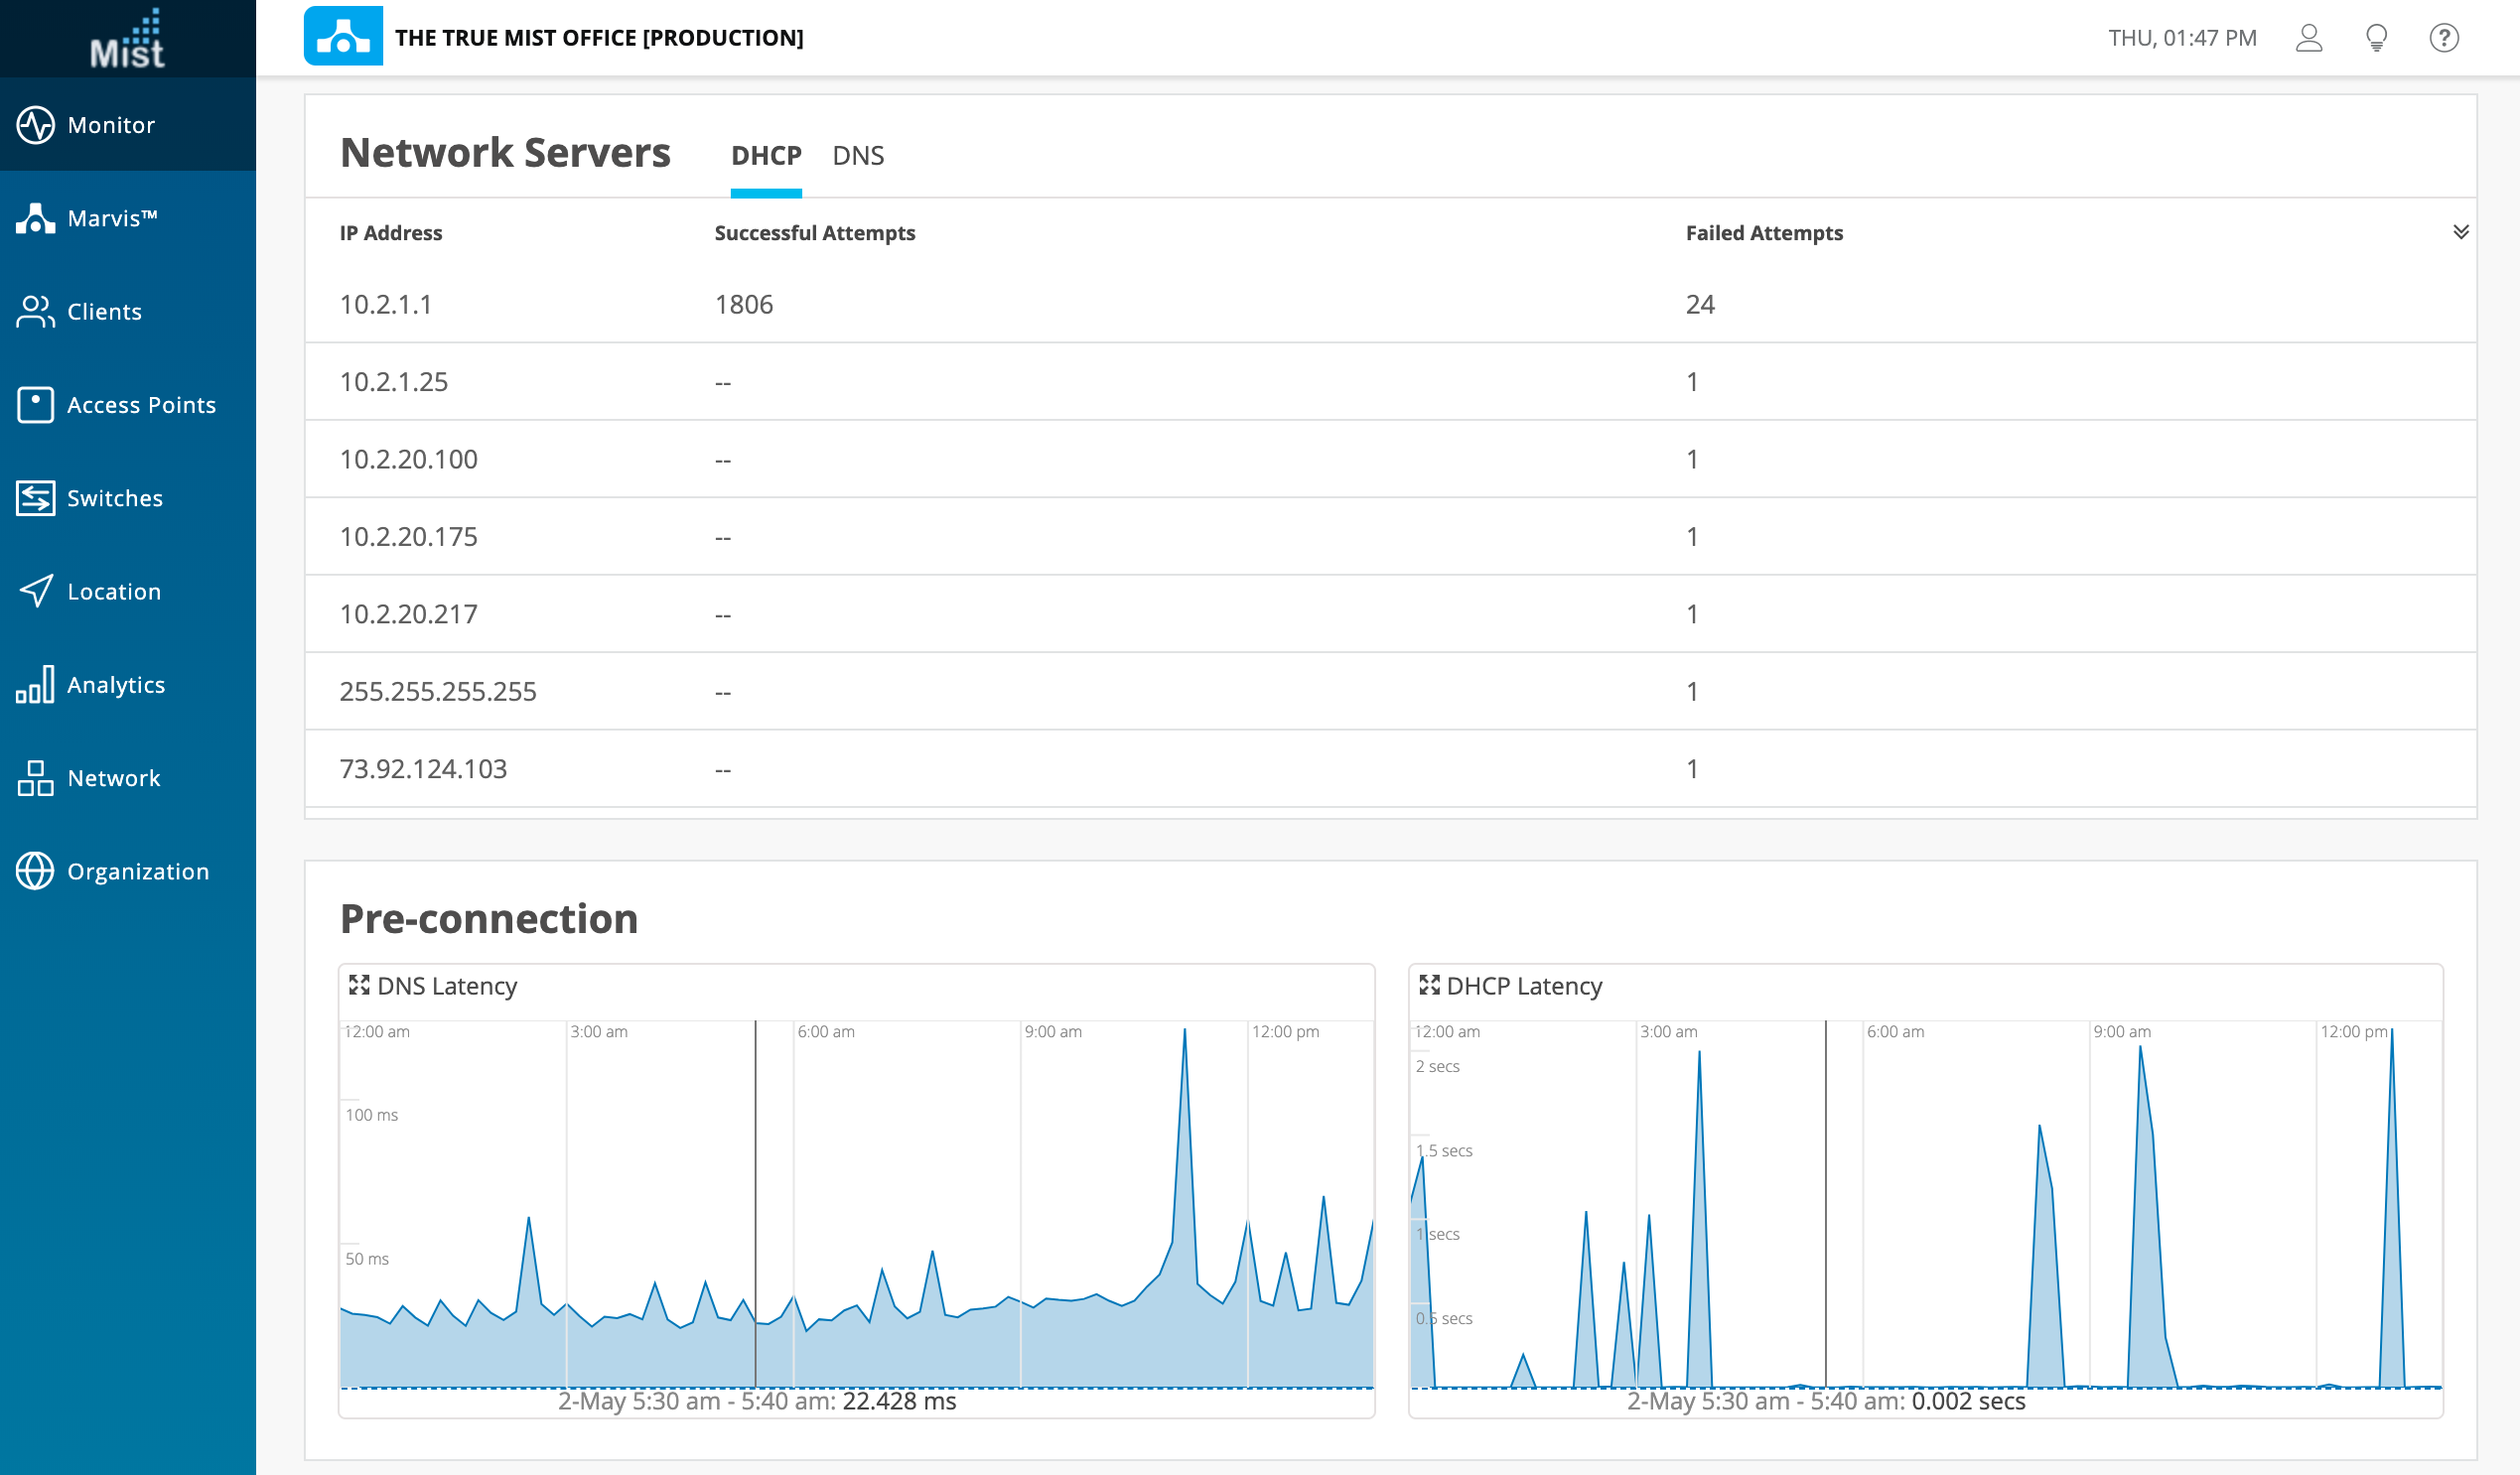Click the Mist logo in sidebar
The height and width of the screenshot is (1475, 2520).
tap(127, 40)
